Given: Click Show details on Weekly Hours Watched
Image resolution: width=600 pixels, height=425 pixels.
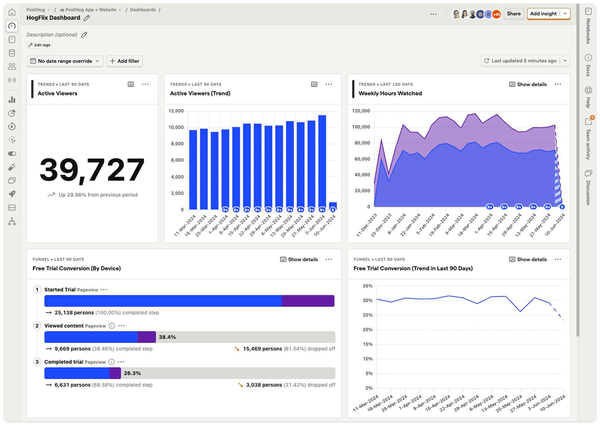Looking at the screenshot, I should coord(528,84).
